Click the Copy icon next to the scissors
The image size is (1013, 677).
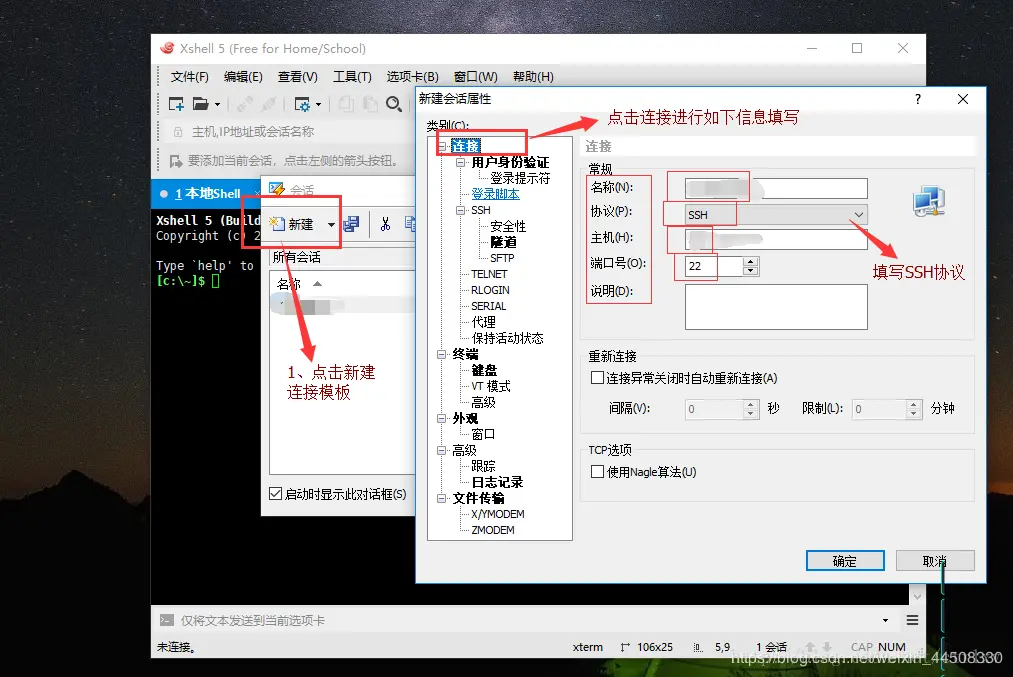coord(412,225)
